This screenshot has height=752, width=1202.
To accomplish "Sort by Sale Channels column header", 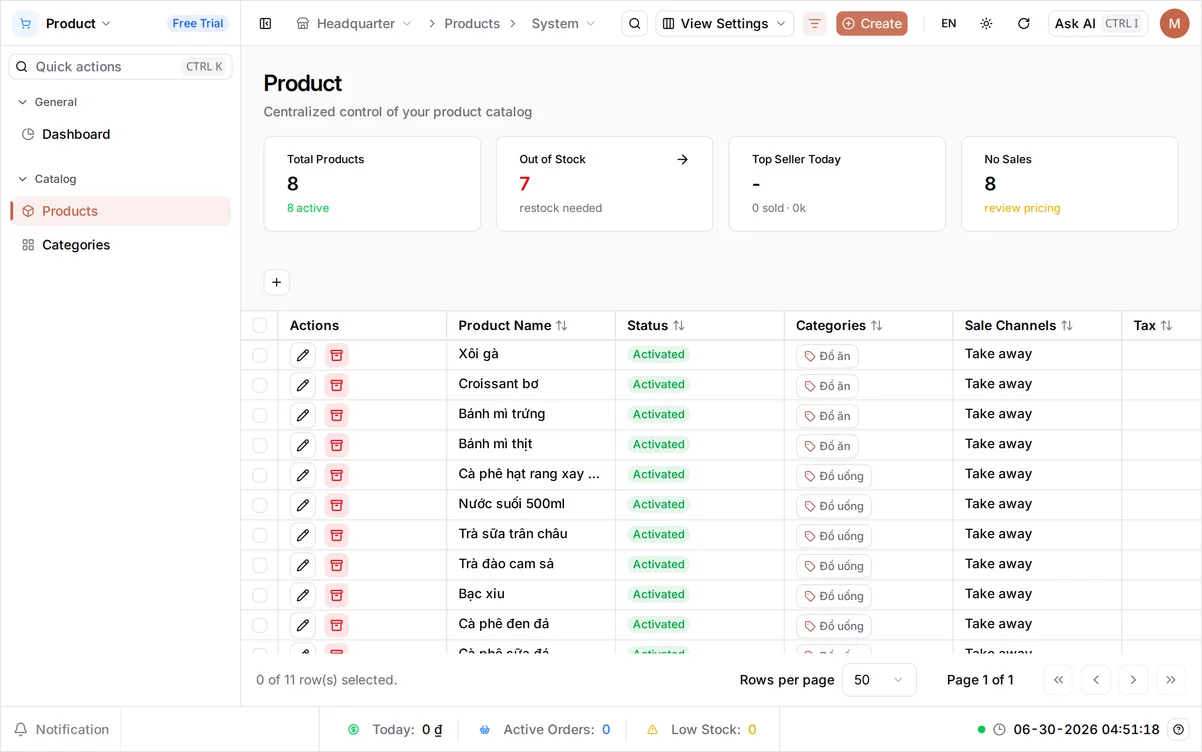I will pos(1018,325).
